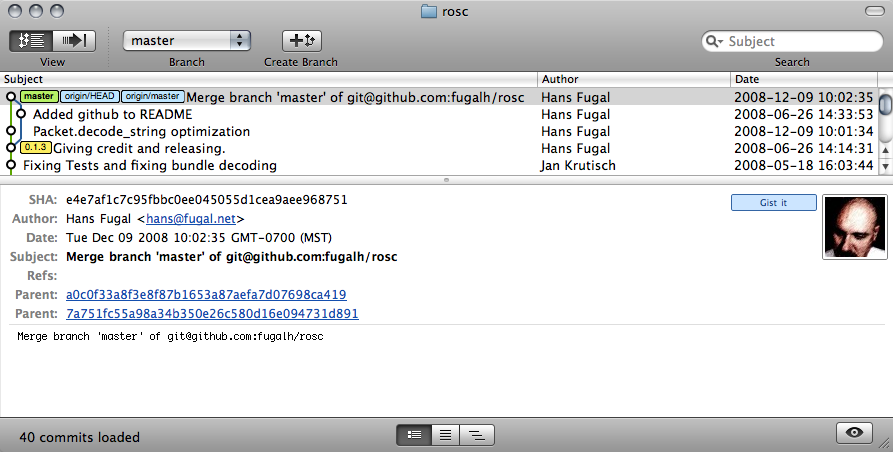Open parent commit a0c0f33a link
Image resolution: width=893 pixels, height=452 pixels.
click(x=206, y=295)
